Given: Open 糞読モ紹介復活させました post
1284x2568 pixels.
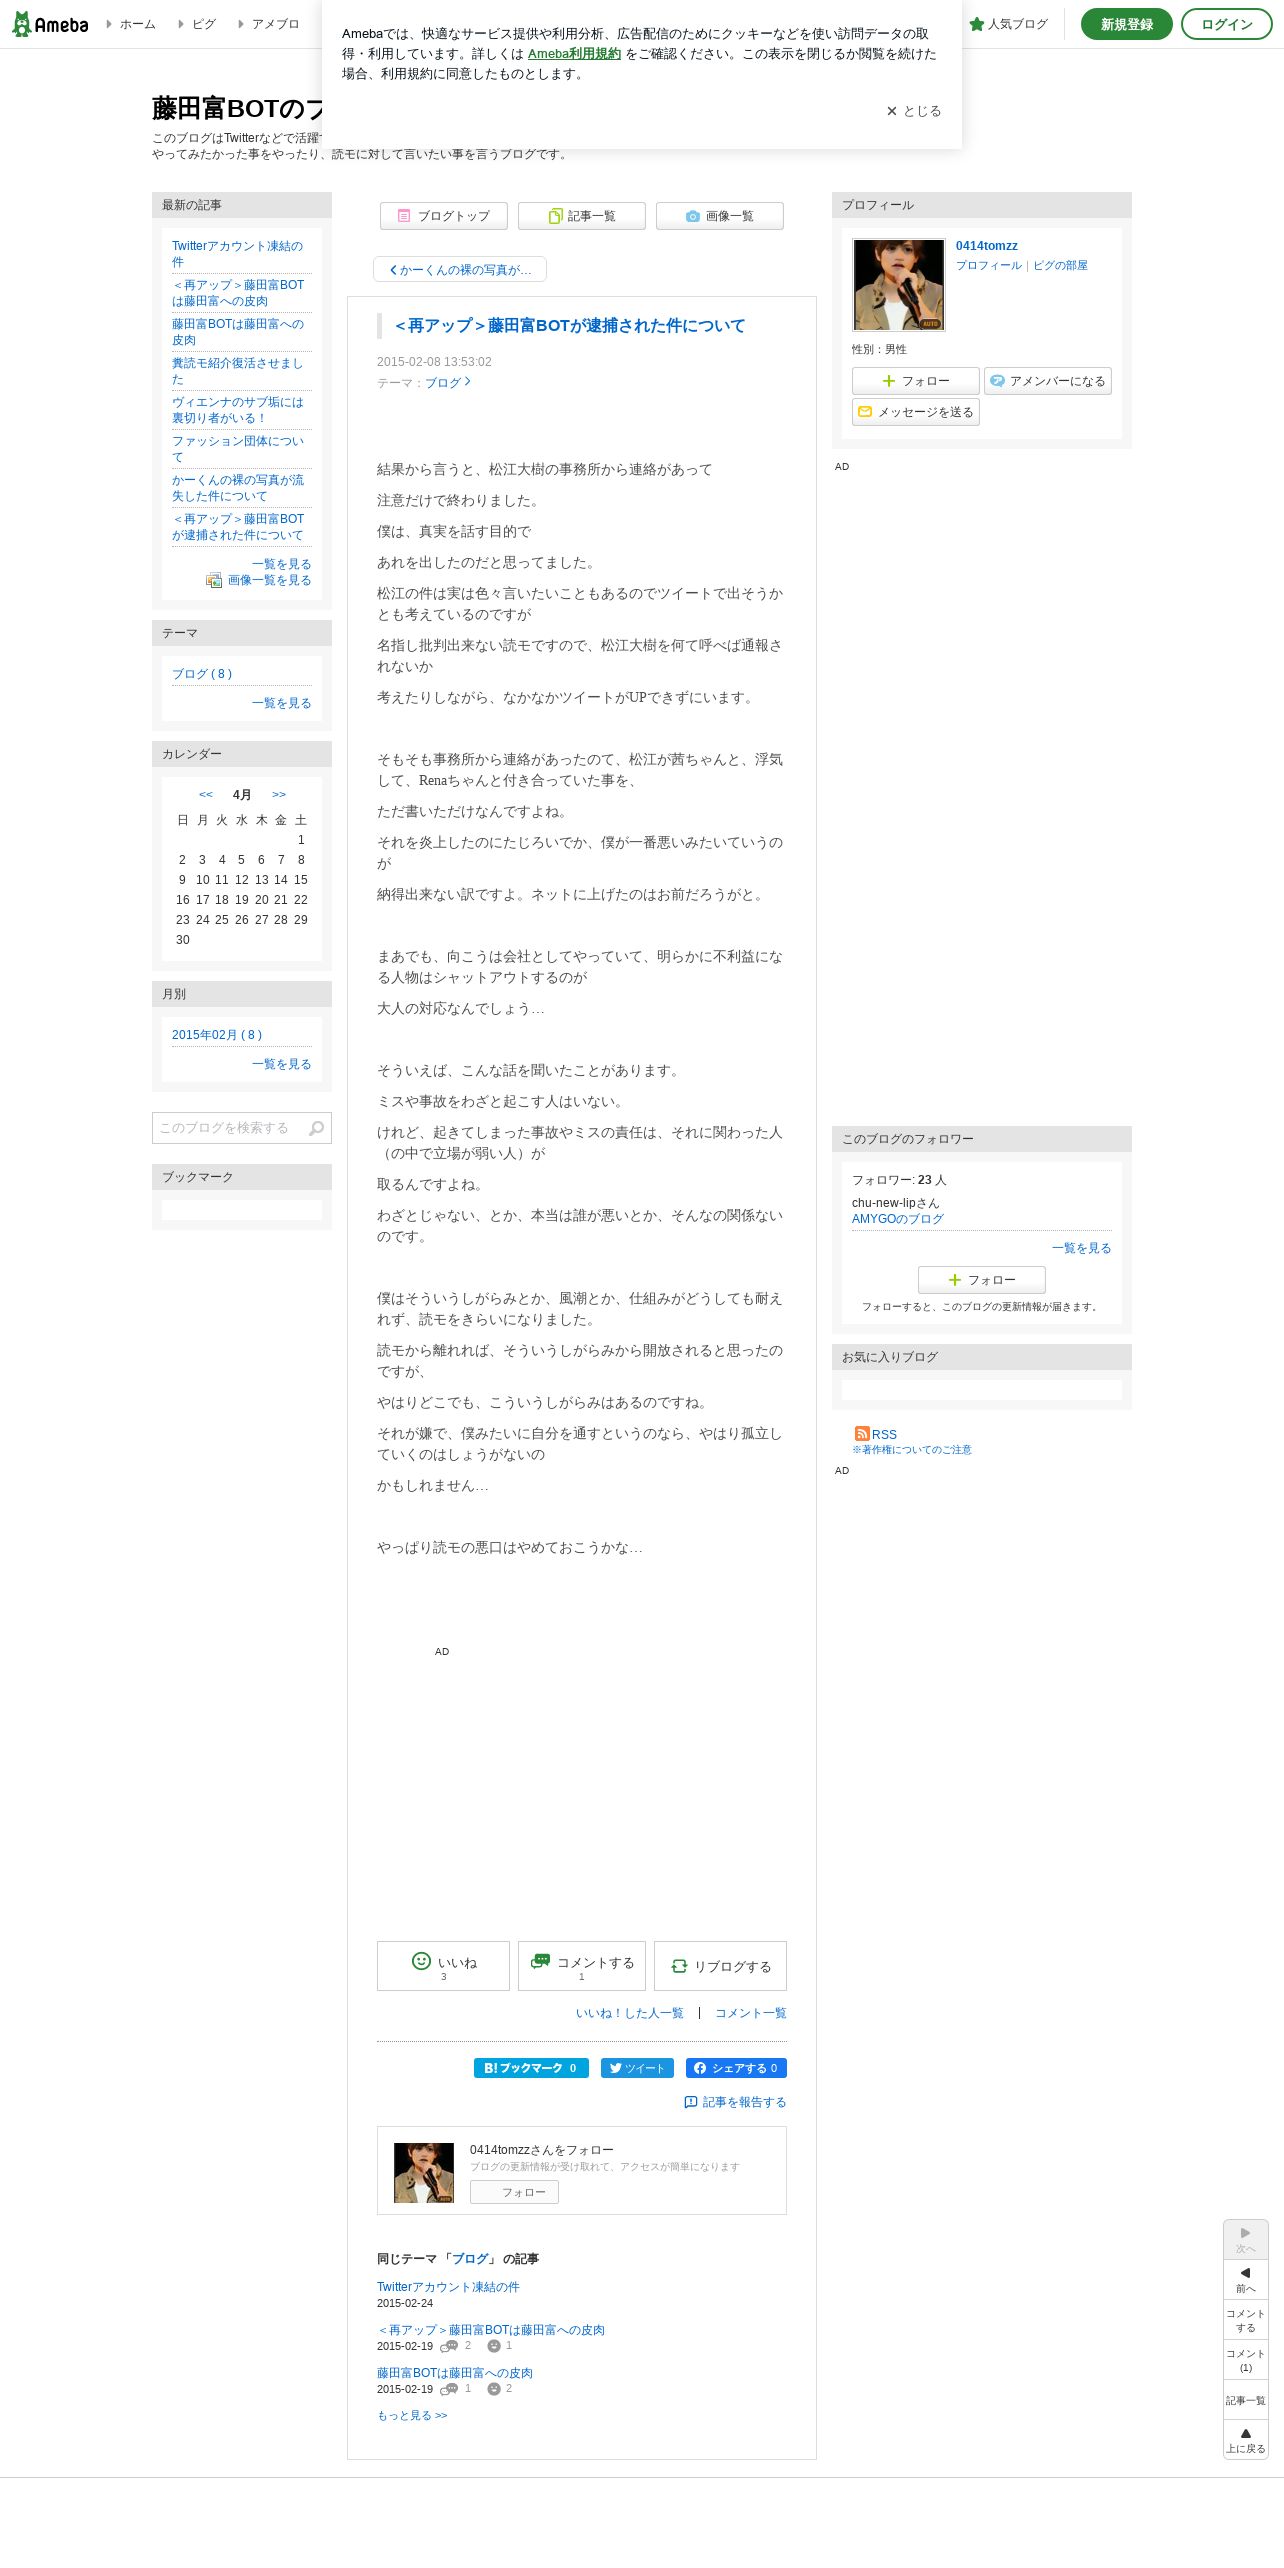Looking at the screenshot, I should [x=237, y=371].
